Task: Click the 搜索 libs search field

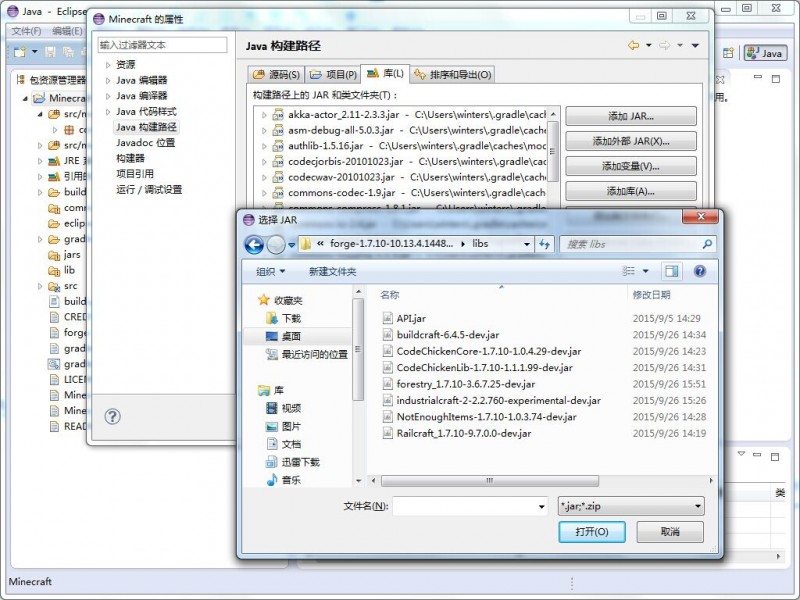Action: [x=637, y=244]
